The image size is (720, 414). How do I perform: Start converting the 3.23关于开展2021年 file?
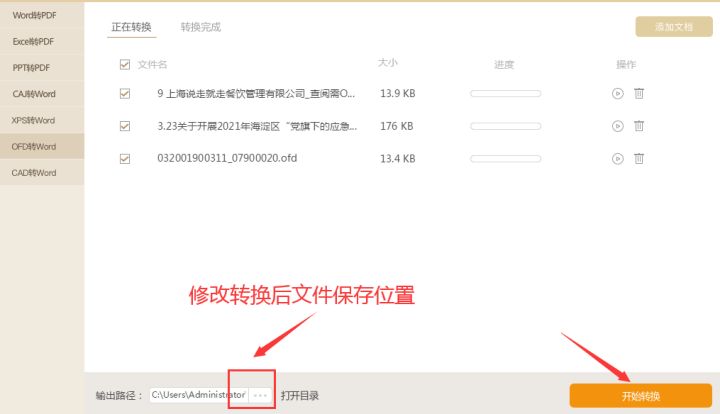tap(618, 126)
